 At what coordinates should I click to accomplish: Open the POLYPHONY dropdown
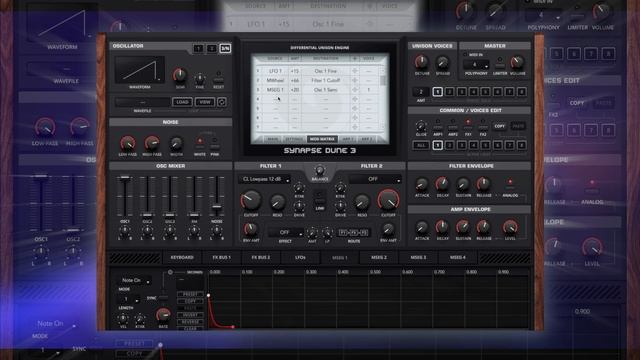476,64
